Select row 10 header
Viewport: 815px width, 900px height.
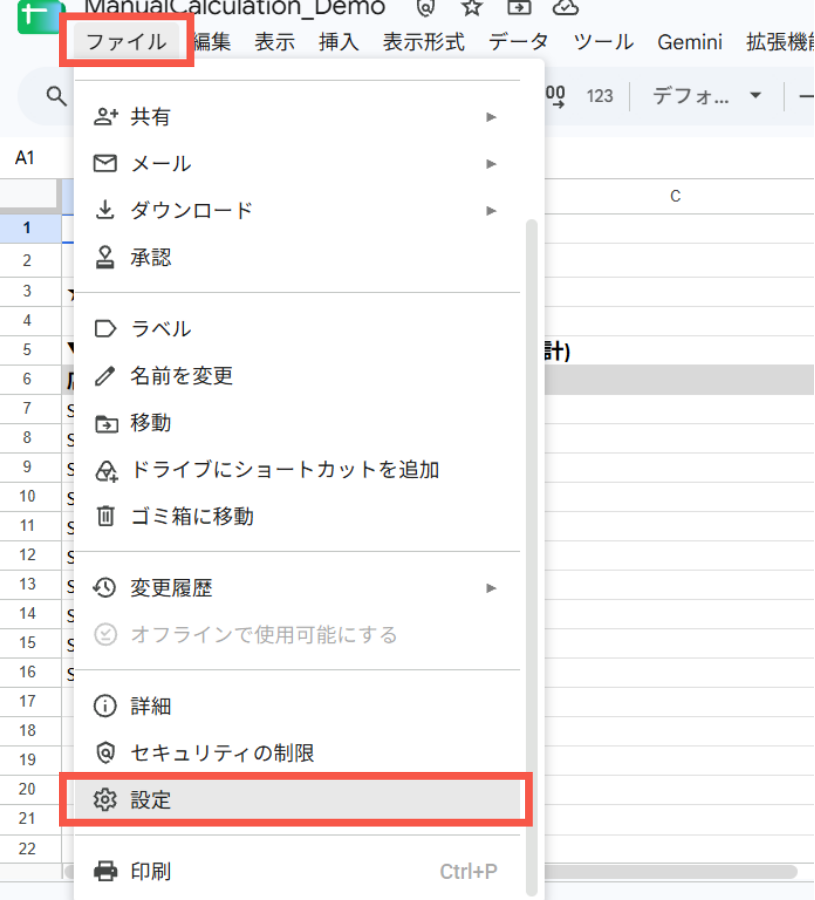(27, 496)
